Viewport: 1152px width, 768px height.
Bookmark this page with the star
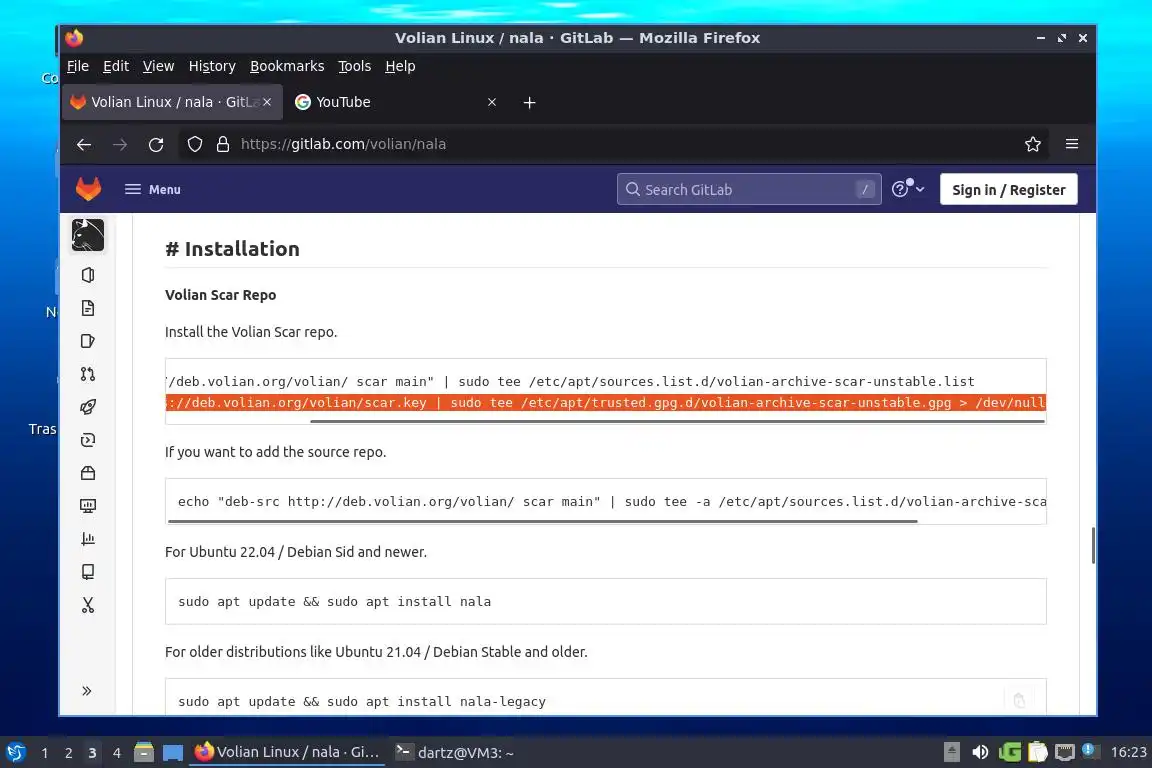(1032, 144)
